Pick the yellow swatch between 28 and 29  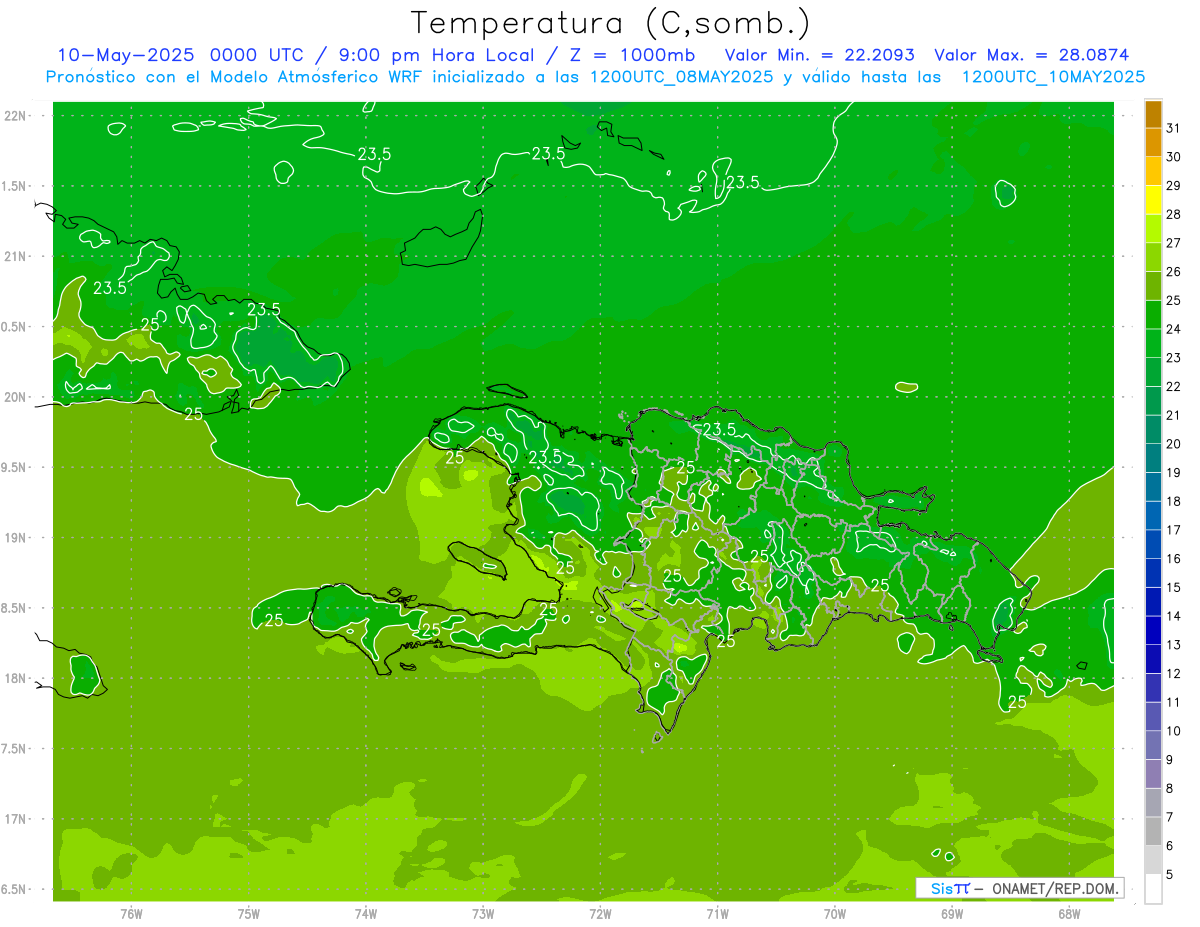[1153, 200]
